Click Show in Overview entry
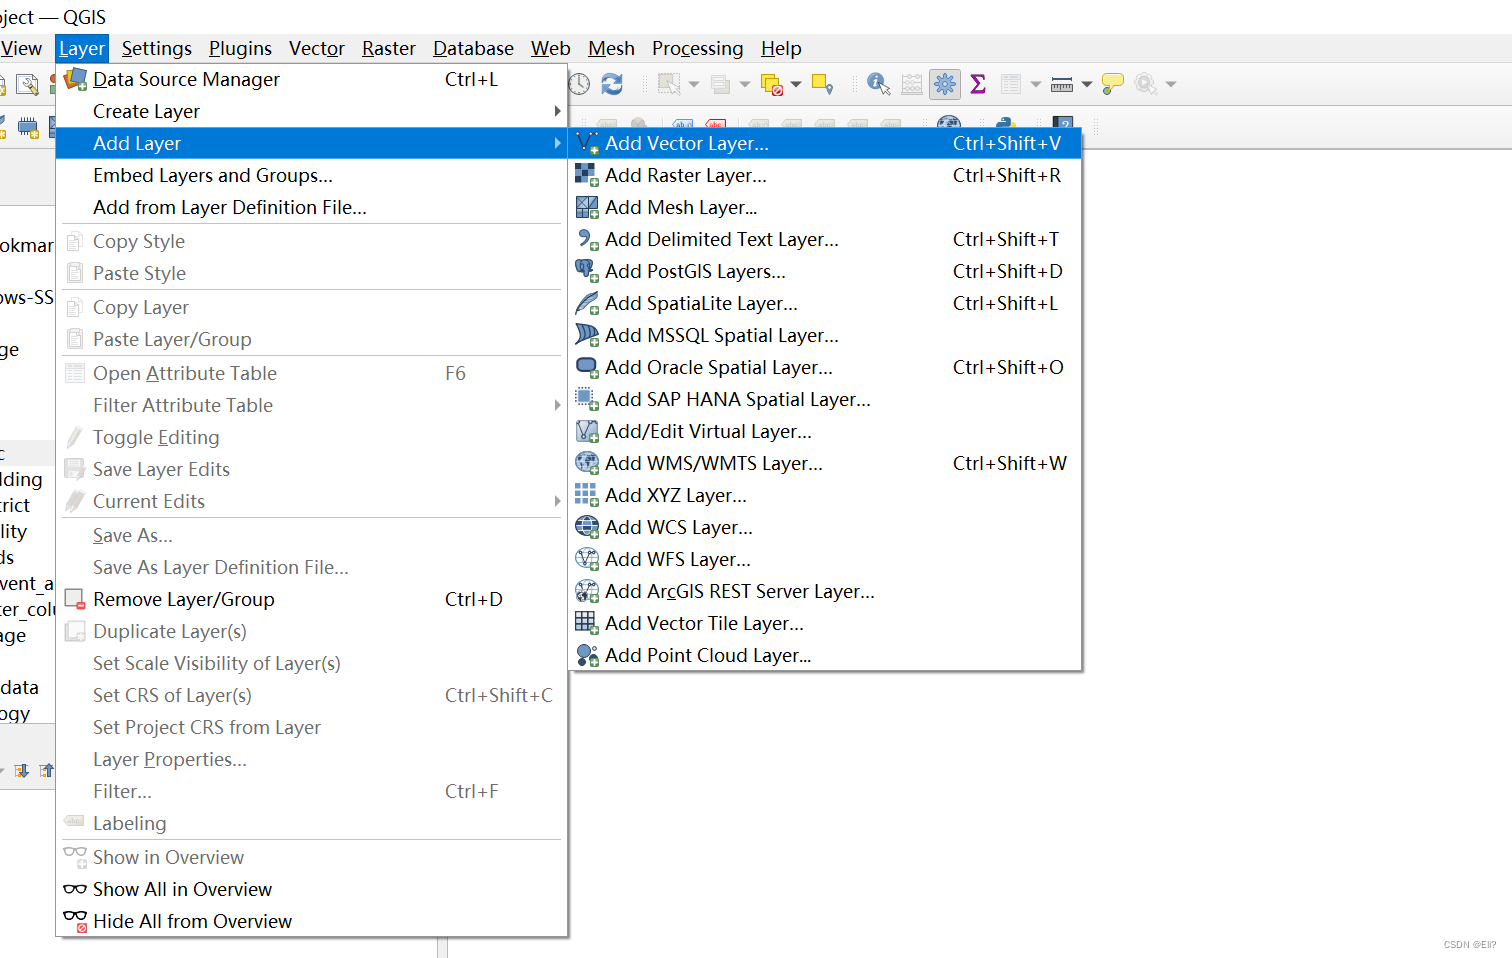The height and width of the screenshot is (958, 1512). click(311, 857)
